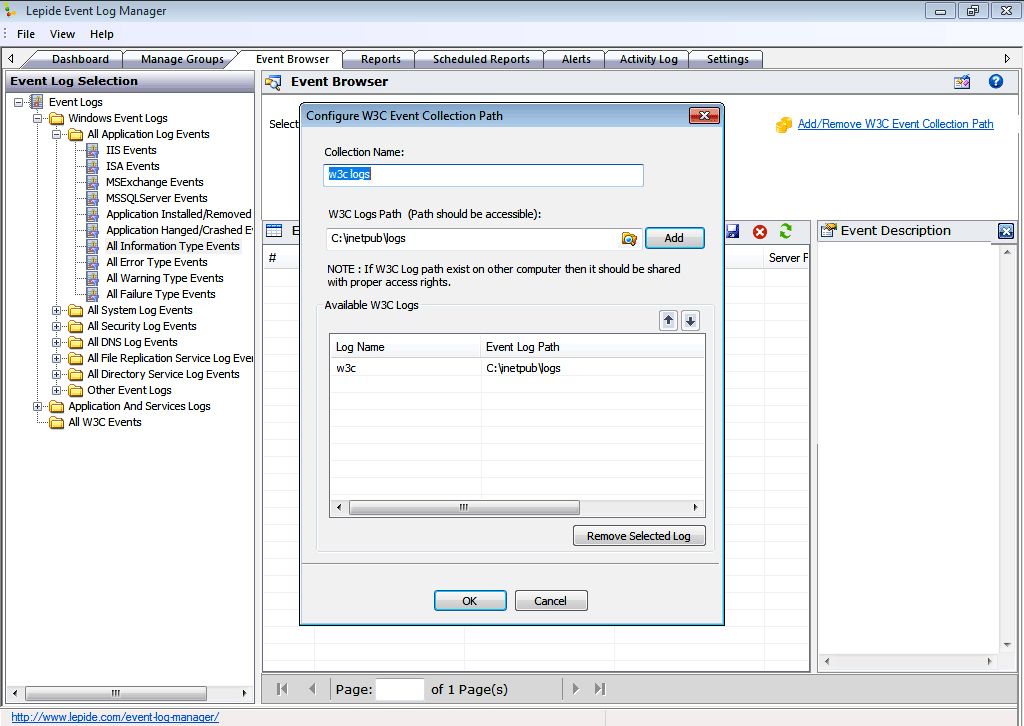Open help via blue question mark icon
This screenshot has height=726, width=1024.
pos(995,82)
